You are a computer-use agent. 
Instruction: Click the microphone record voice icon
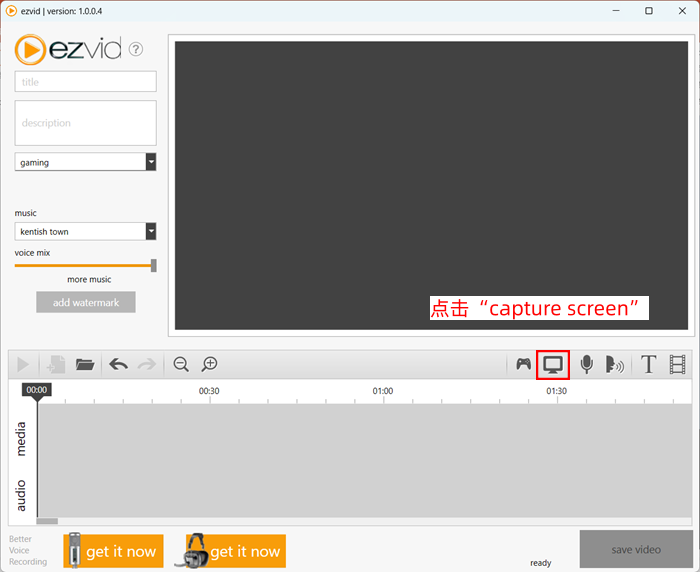coord(587,364)
